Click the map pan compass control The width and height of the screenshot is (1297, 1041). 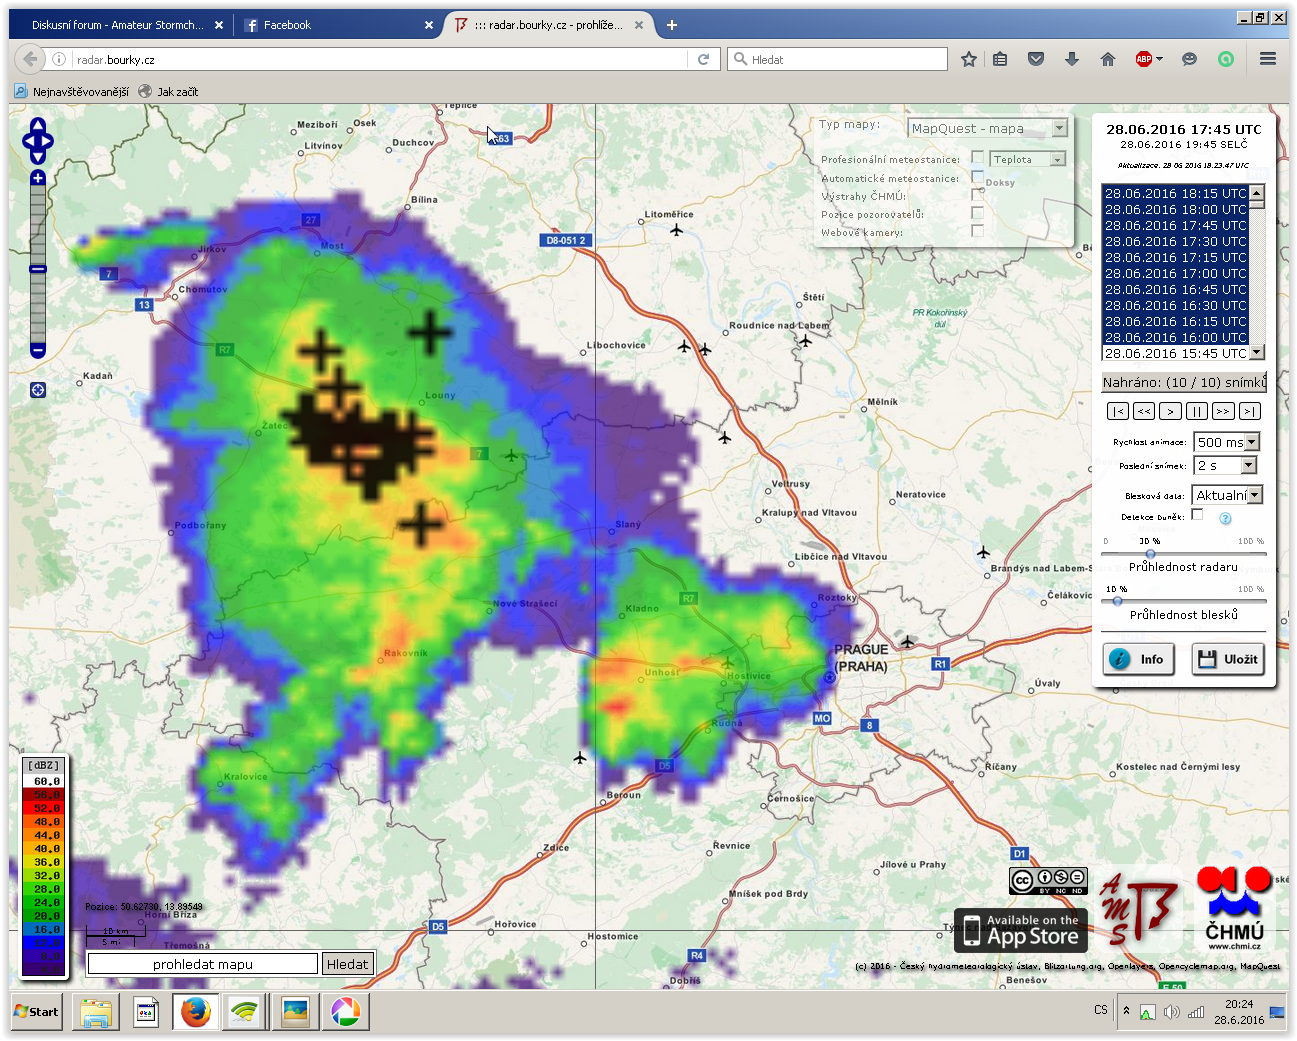[x=38, y=141]
